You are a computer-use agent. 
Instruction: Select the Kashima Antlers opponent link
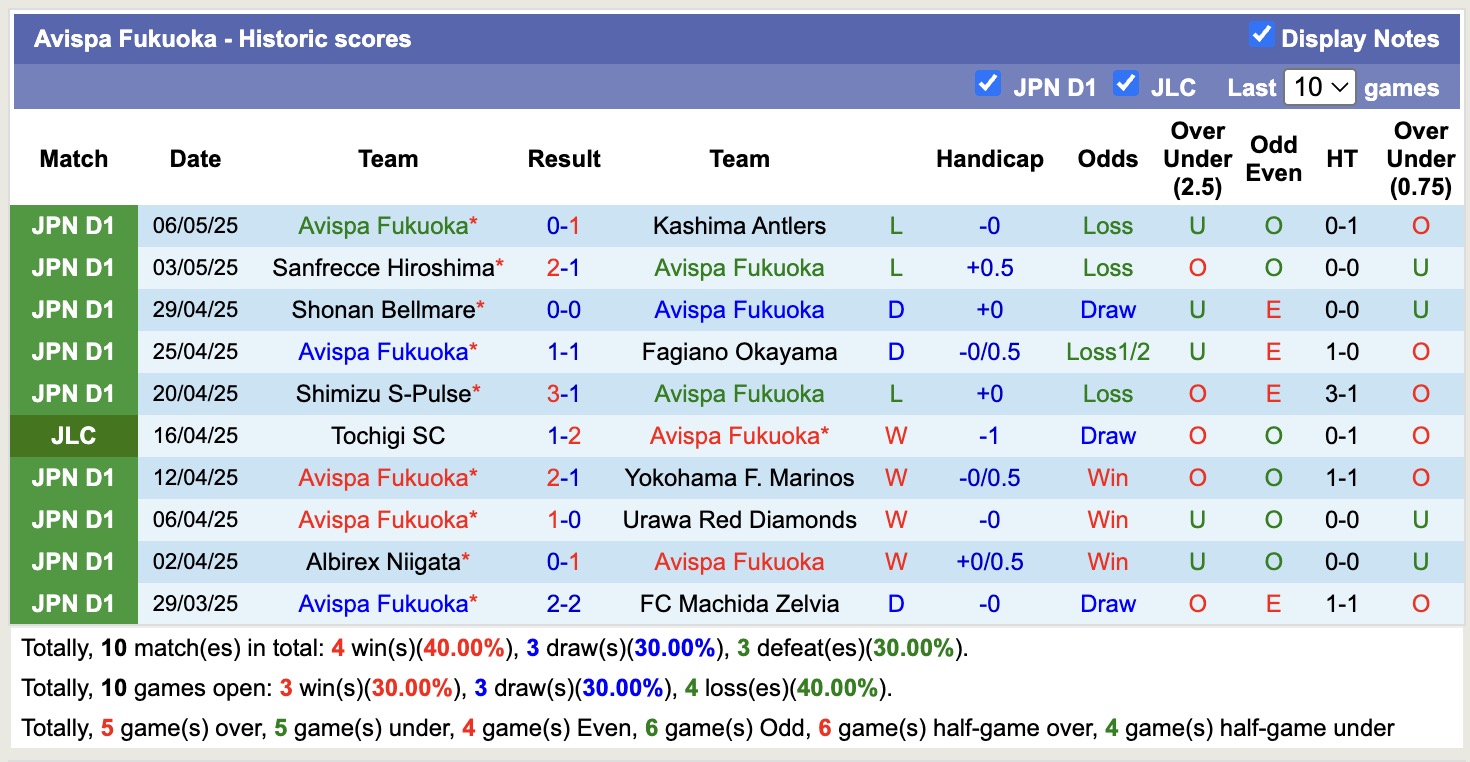[x=739, y=225]
